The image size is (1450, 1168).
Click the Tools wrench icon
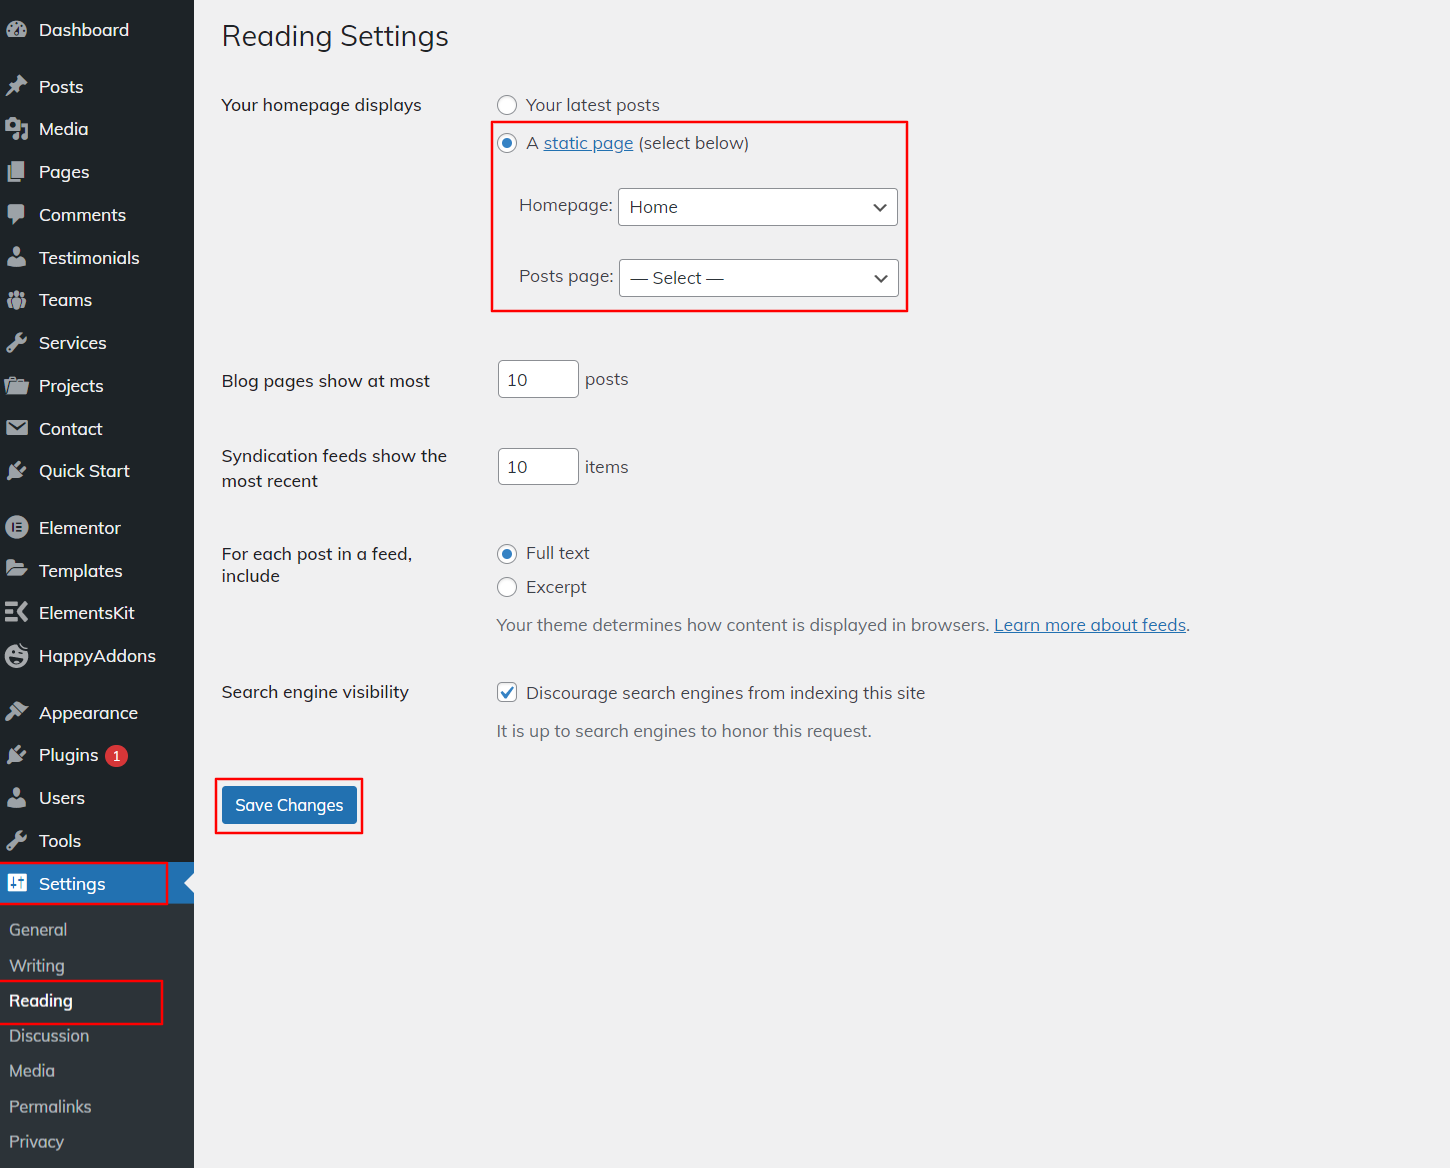[x=17, y=841]
